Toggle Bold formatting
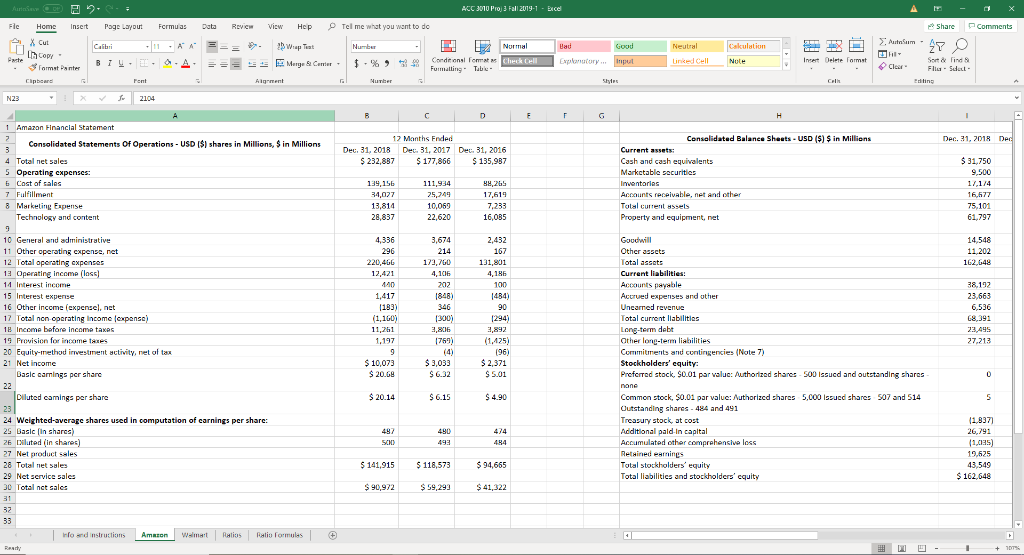Image resolution: width=1024 pixels, height=555 pixels. click(98, 64)
